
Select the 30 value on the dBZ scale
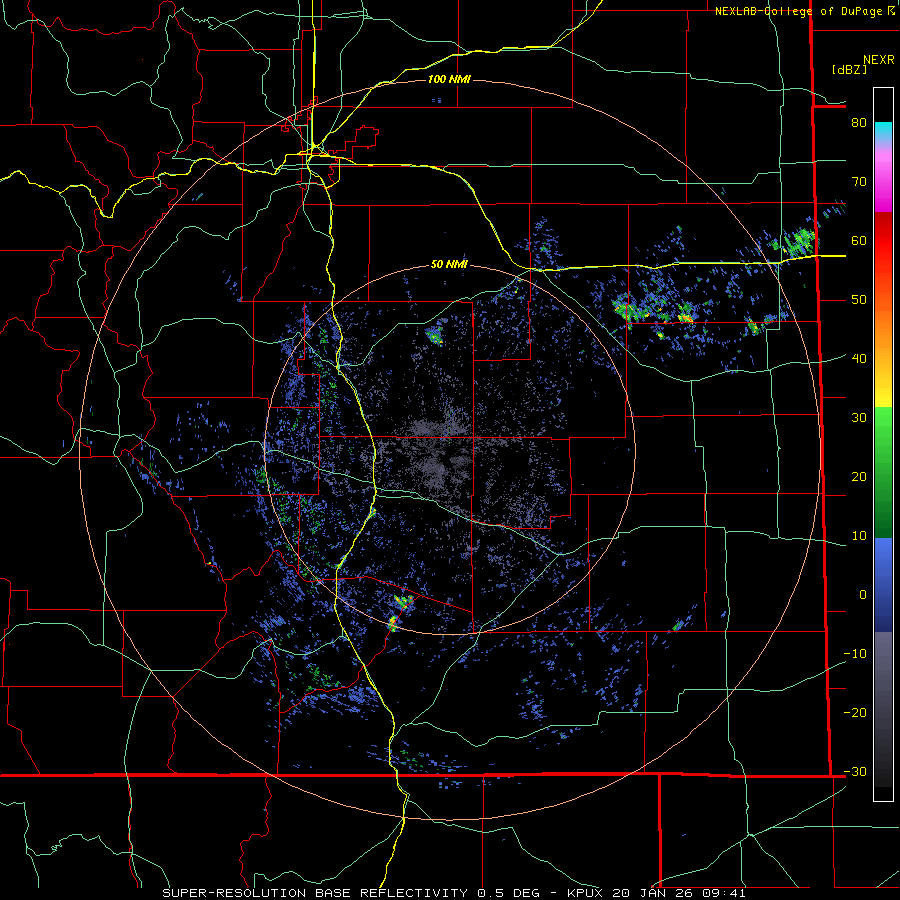(x=859, y=417)
